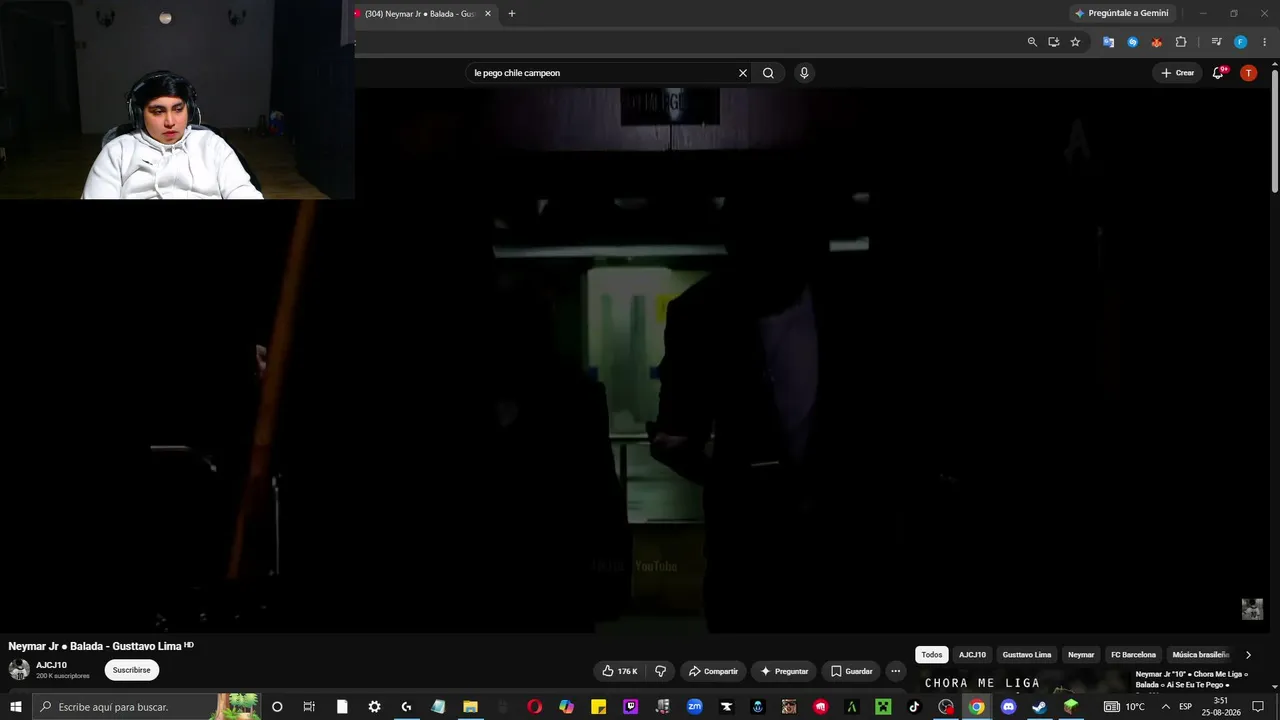Click the small thumbnail at video corner
The height and width of the screenshot is (720, 1280).
(x=1252, y=609)
